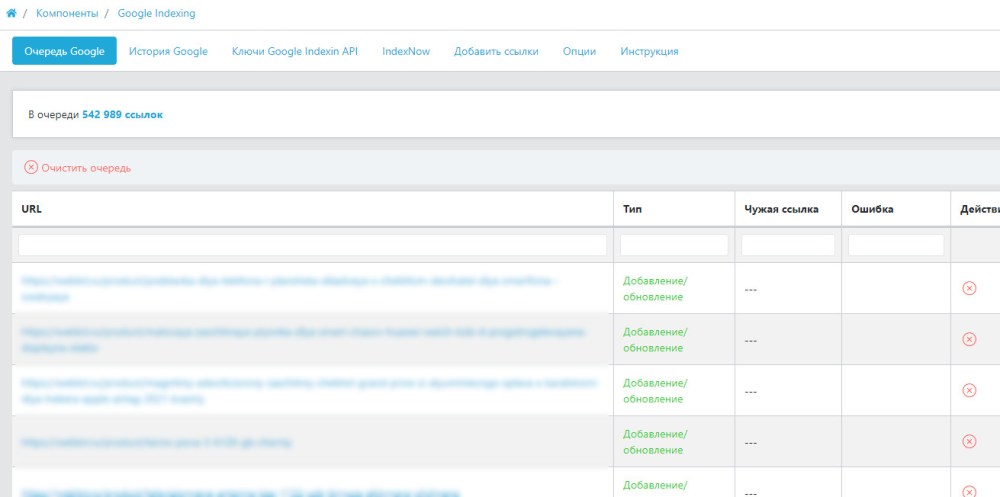Delete the first queue row with red X
The height and width of the screenshot is (497, 1000).
(969, 288)
